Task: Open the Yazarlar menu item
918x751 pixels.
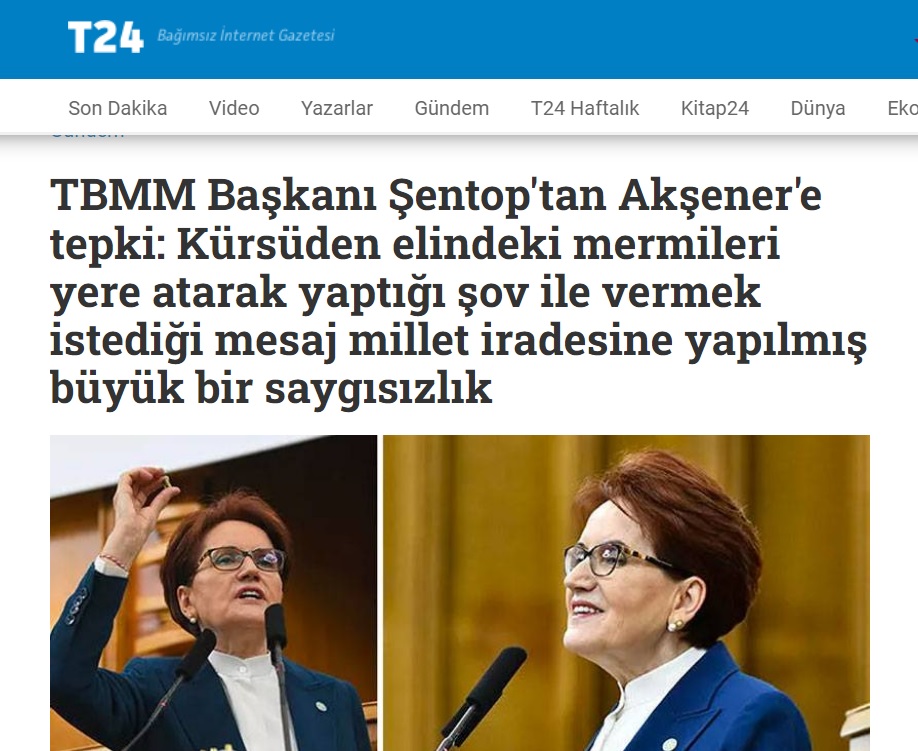Action: point(337,108)
